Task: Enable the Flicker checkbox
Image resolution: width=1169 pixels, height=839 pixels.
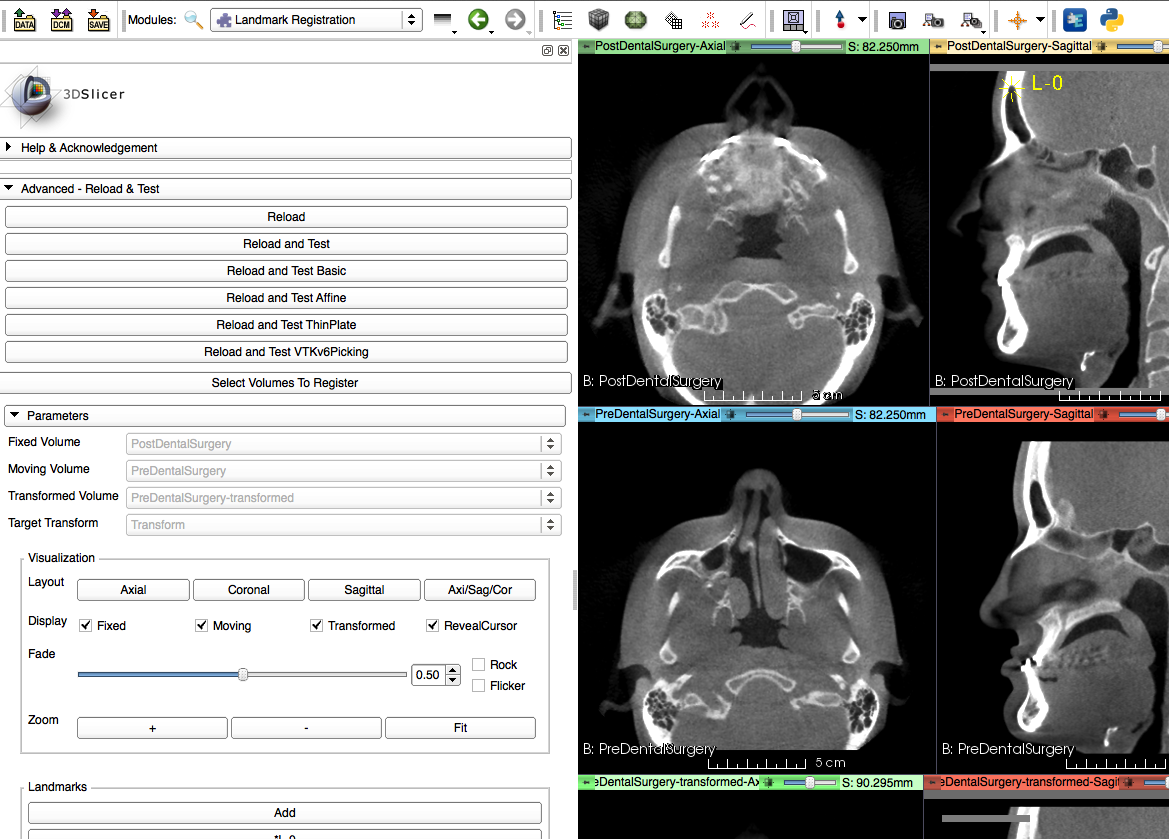Action: (479, 686)
